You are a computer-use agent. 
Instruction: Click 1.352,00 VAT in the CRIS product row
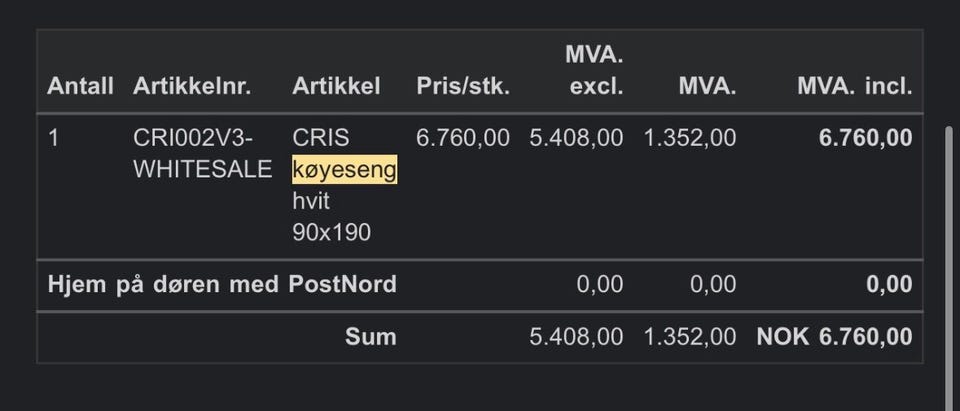[x=690, y=138]
